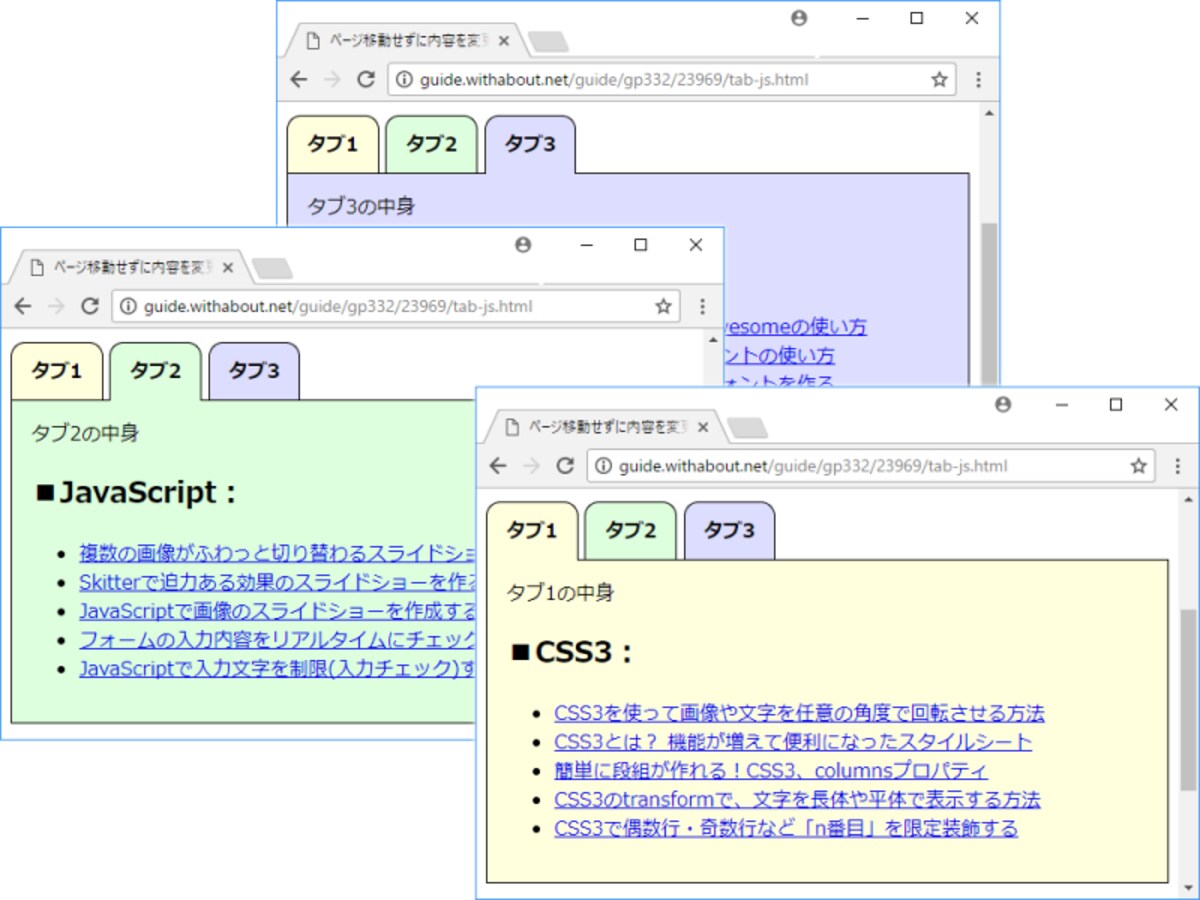Open the Chrome menu dots in the front タブ1 window

point(1177,466)
